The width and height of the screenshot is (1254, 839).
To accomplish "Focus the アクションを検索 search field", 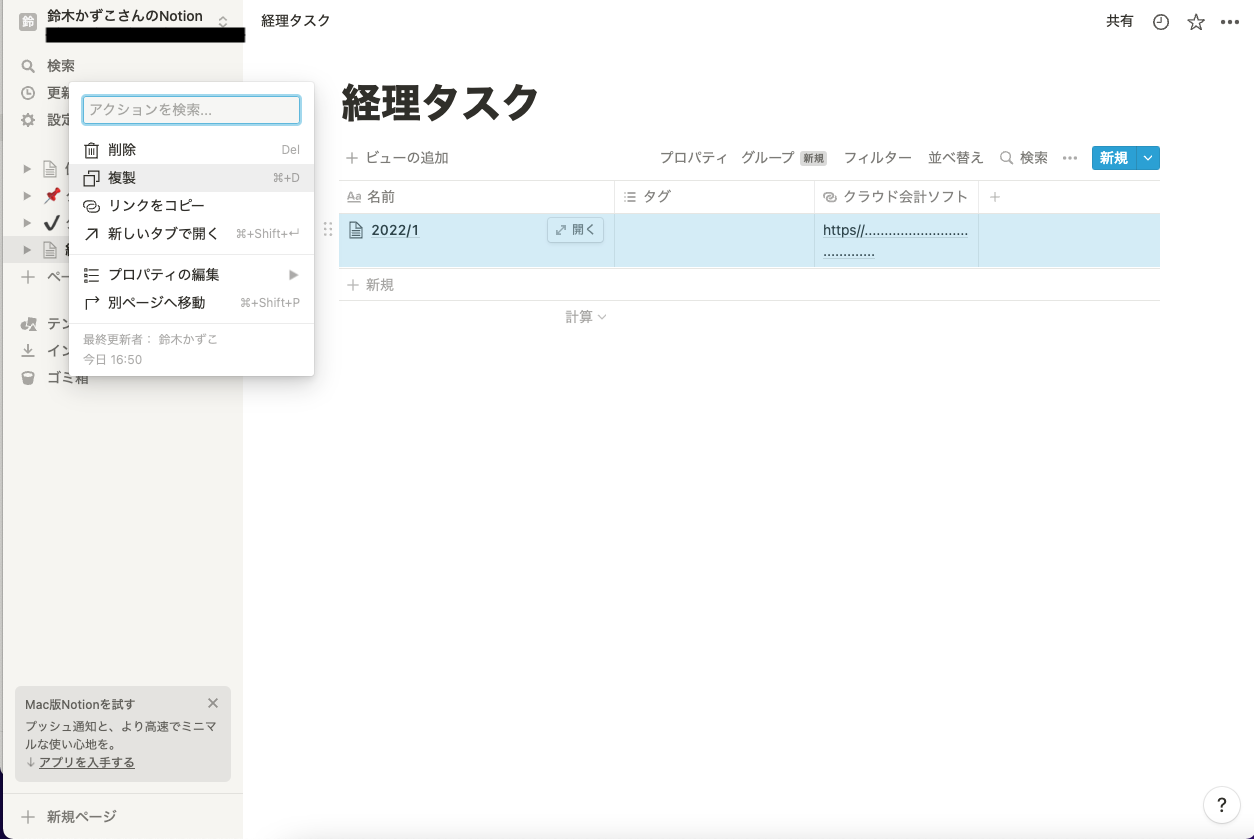I will point(192,110).
